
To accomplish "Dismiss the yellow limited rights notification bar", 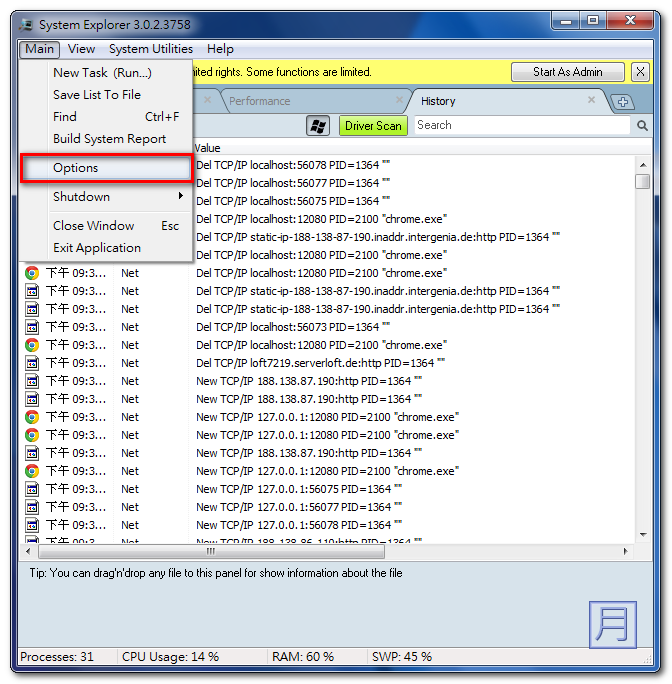I will [x=640, y=72].
